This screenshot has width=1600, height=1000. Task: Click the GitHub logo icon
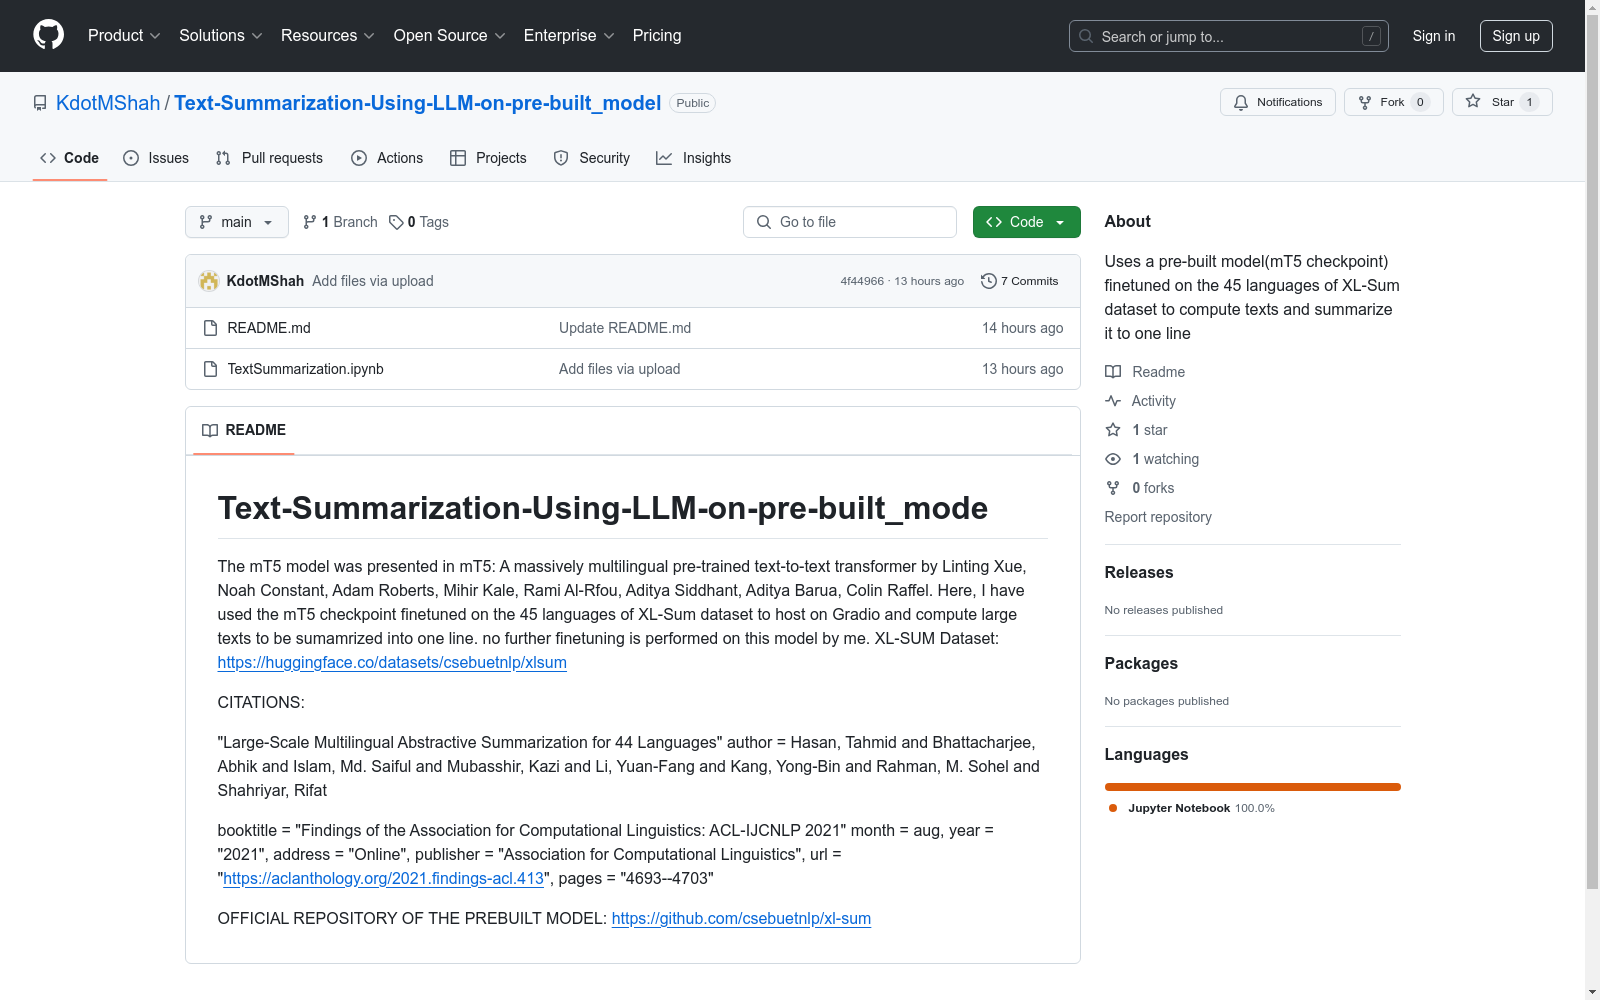pos(48,35)
